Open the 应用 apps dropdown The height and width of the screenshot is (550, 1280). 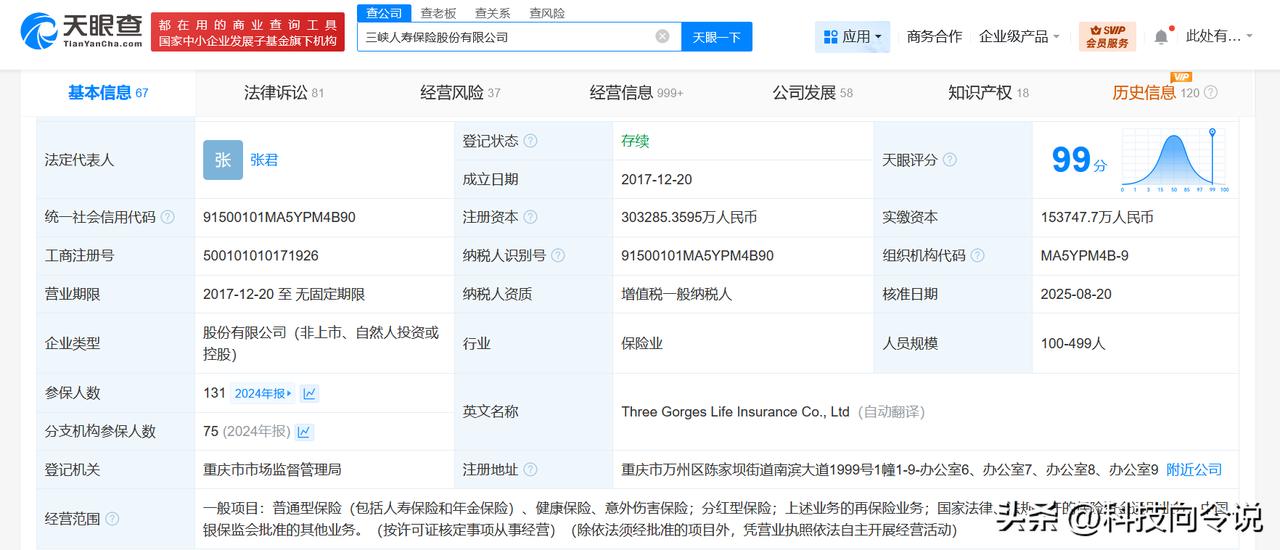point(853,37)
